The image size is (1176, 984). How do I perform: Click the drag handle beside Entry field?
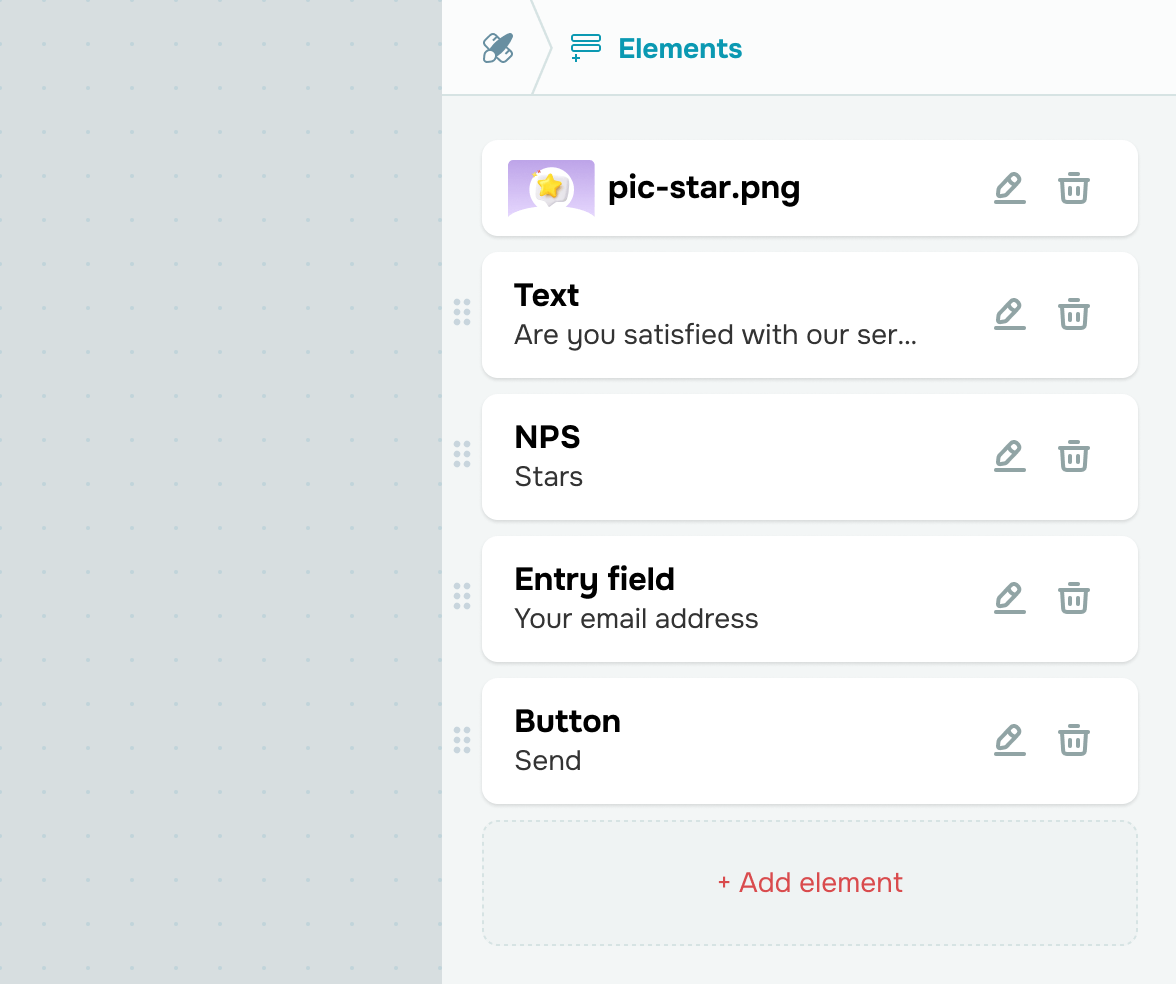tap(462, 596)
